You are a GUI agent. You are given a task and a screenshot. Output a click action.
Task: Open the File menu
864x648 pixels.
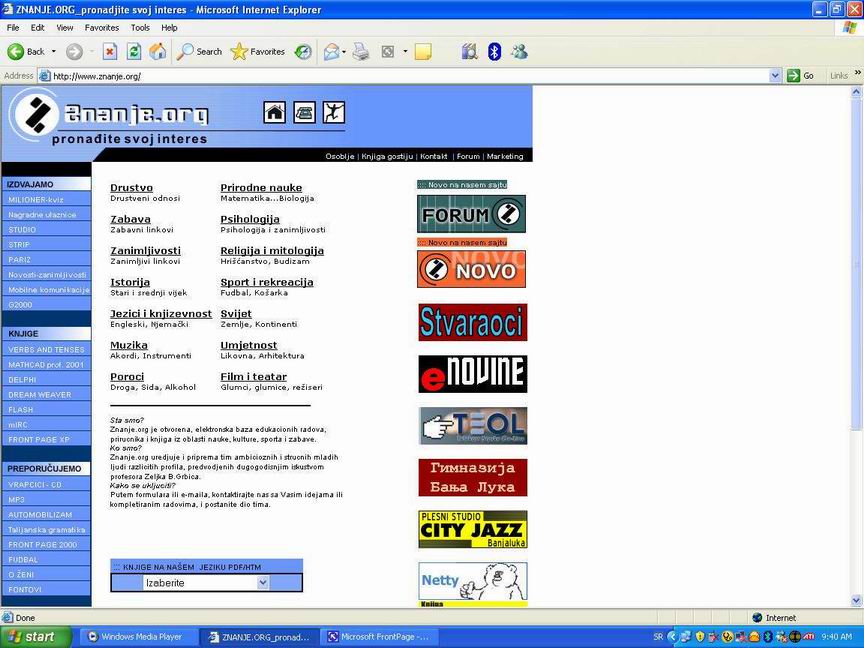coord(13,28)
